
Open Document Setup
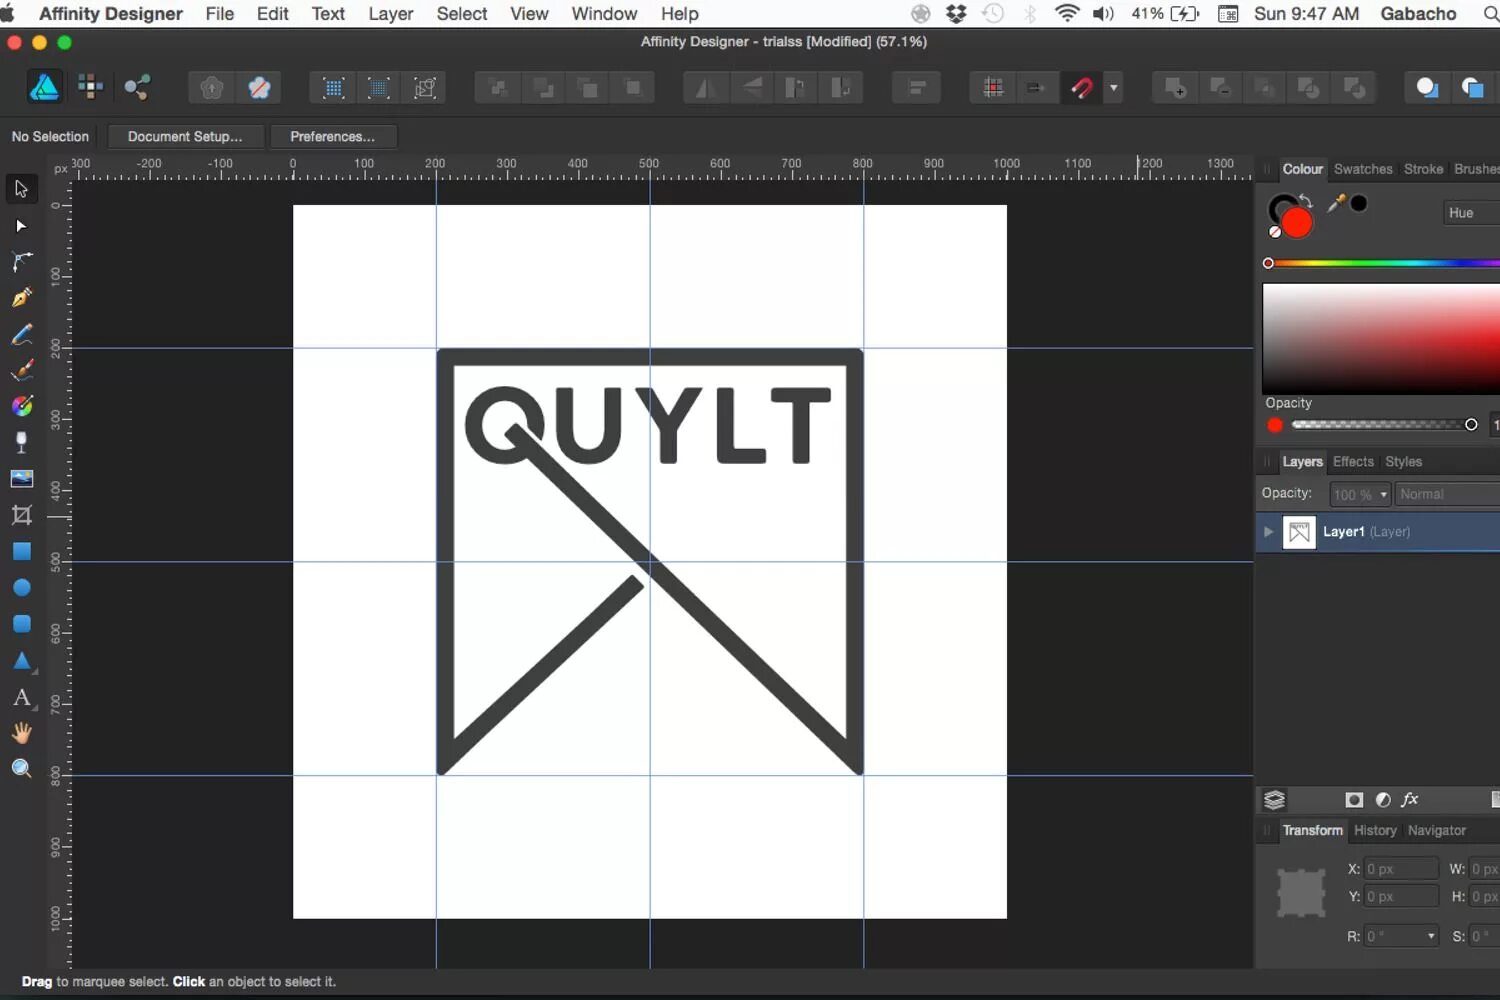(185, 136)
